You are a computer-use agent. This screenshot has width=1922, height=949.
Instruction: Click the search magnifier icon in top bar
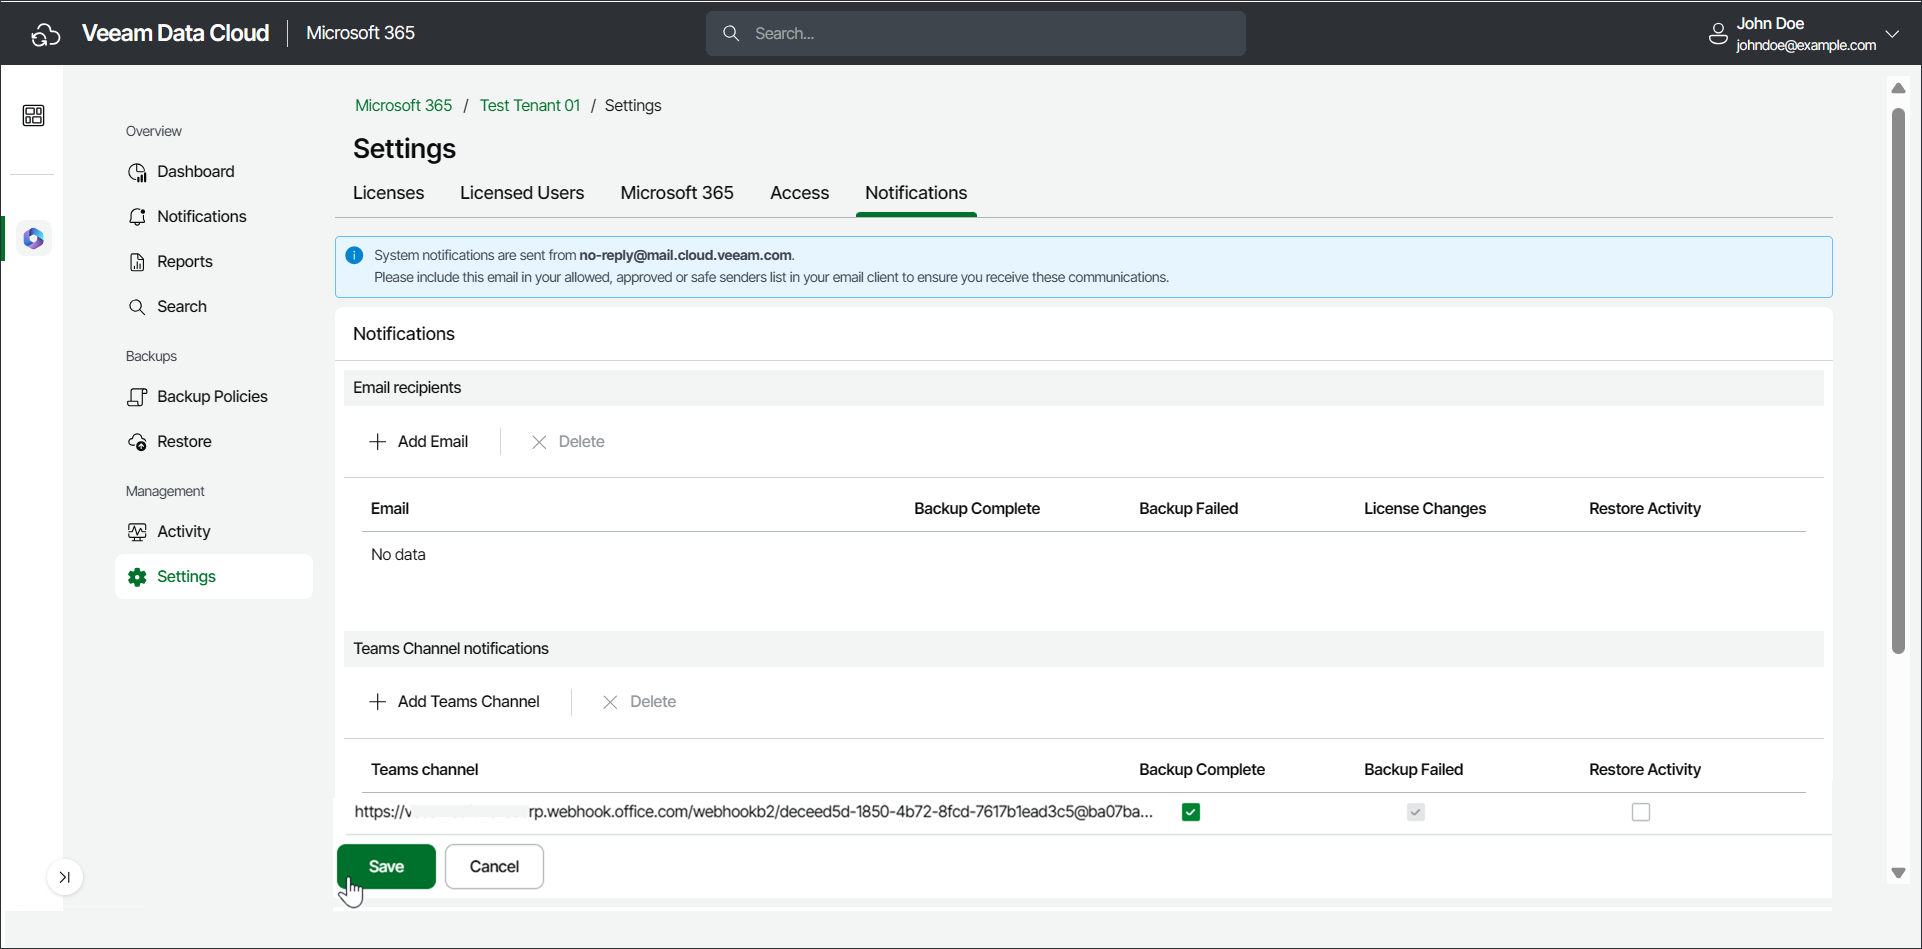coord(731,33)
